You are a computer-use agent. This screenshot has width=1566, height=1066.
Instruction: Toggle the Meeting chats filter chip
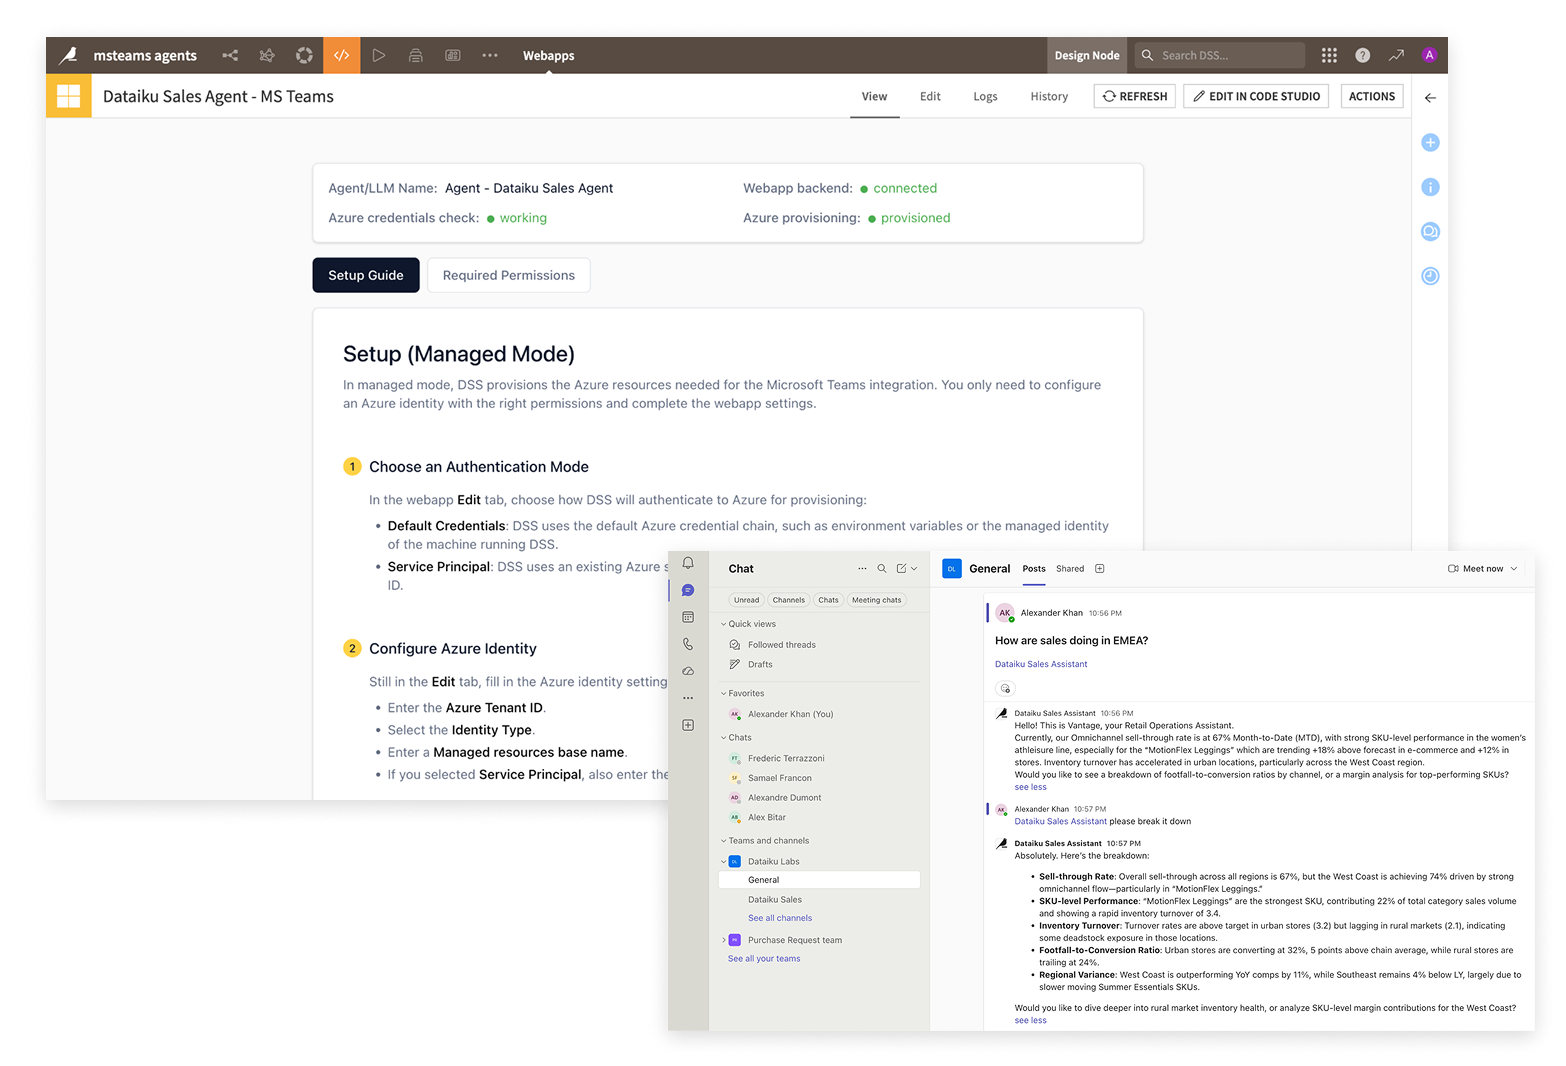876,600
